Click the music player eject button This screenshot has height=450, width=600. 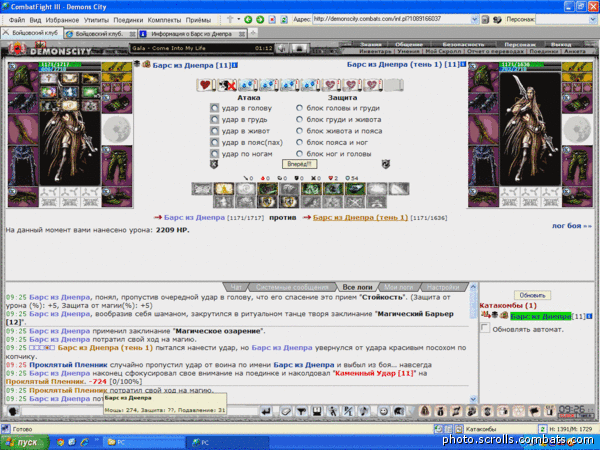(x=300, y=48)
